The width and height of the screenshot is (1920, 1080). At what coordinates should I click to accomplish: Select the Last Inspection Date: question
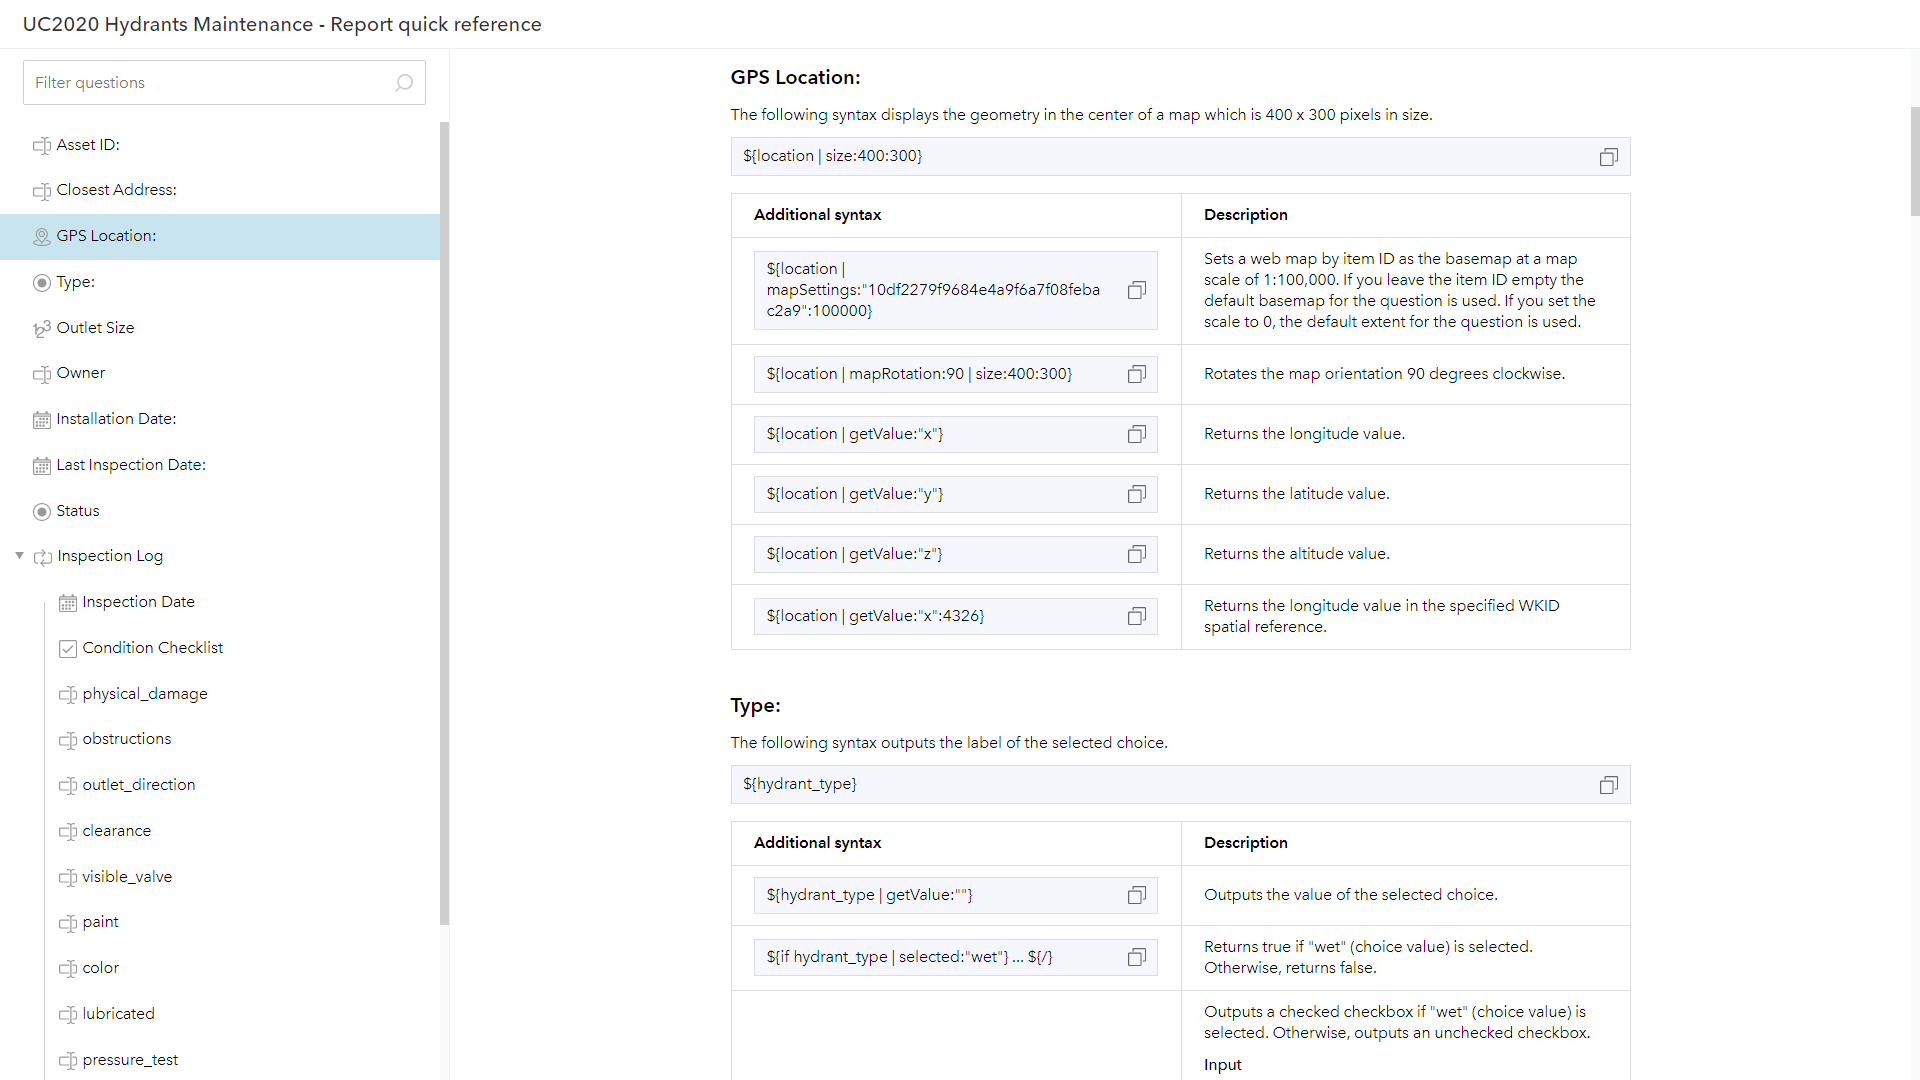point(220,465)
